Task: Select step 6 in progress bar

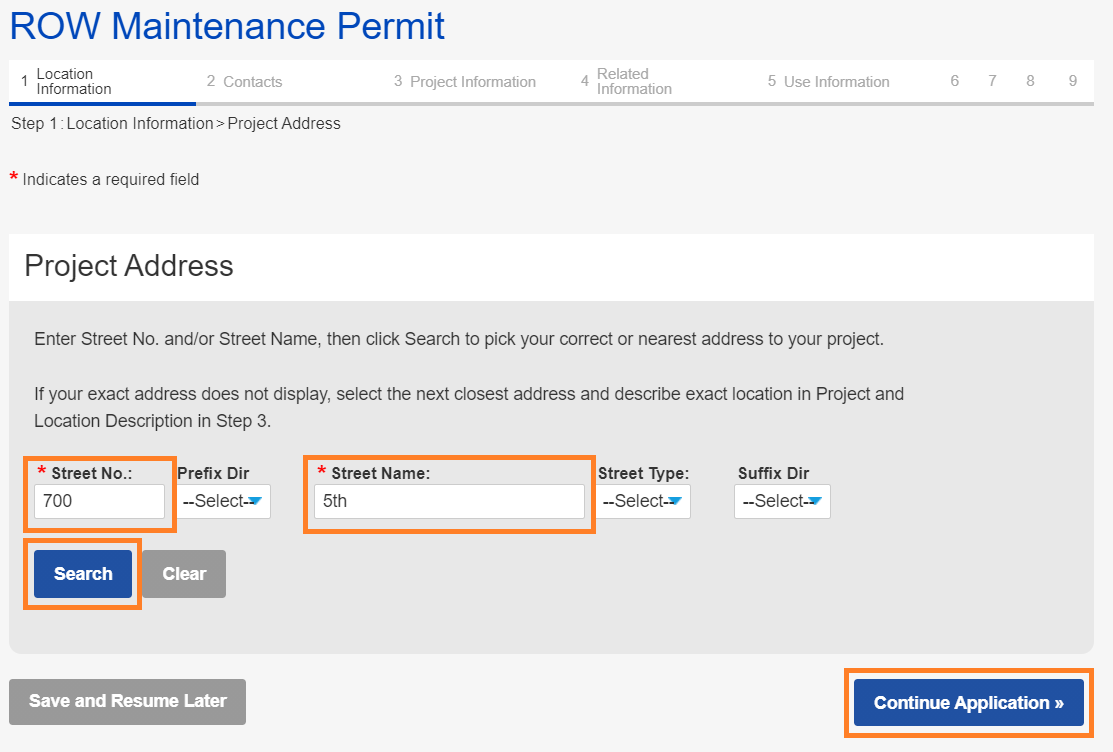Action: coord(955,81)
